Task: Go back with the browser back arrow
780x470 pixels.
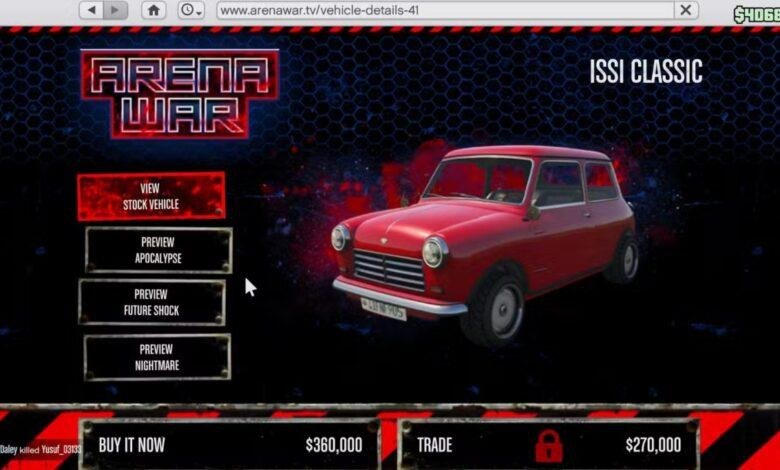Action: 91,10
